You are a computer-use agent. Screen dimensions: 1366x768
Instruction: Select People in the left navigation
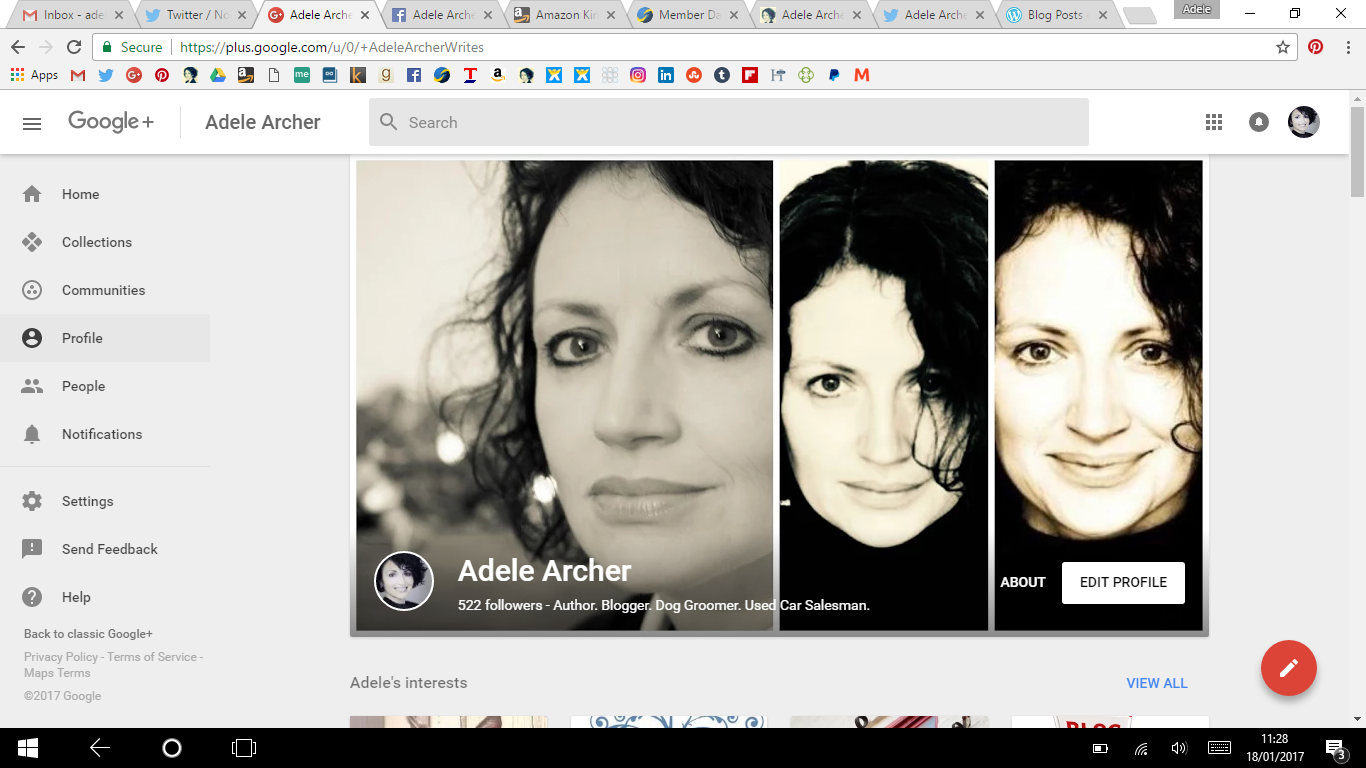point(83,386)
